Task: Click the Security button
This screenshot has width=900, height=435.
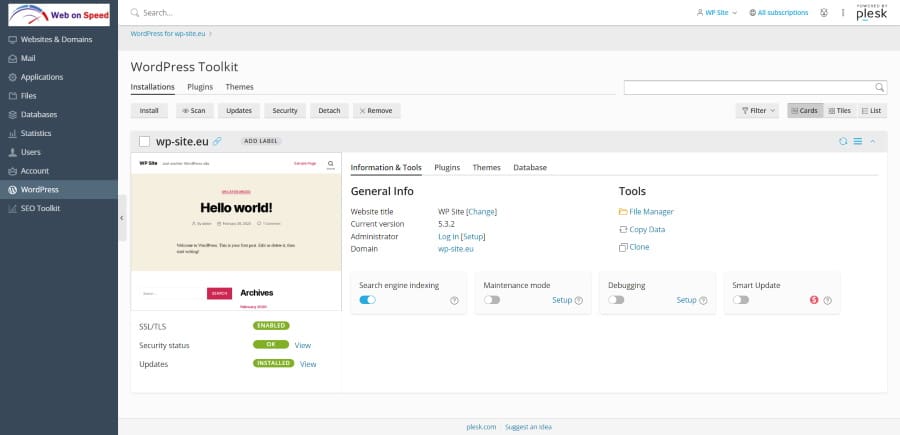Action: coord(285,111)
